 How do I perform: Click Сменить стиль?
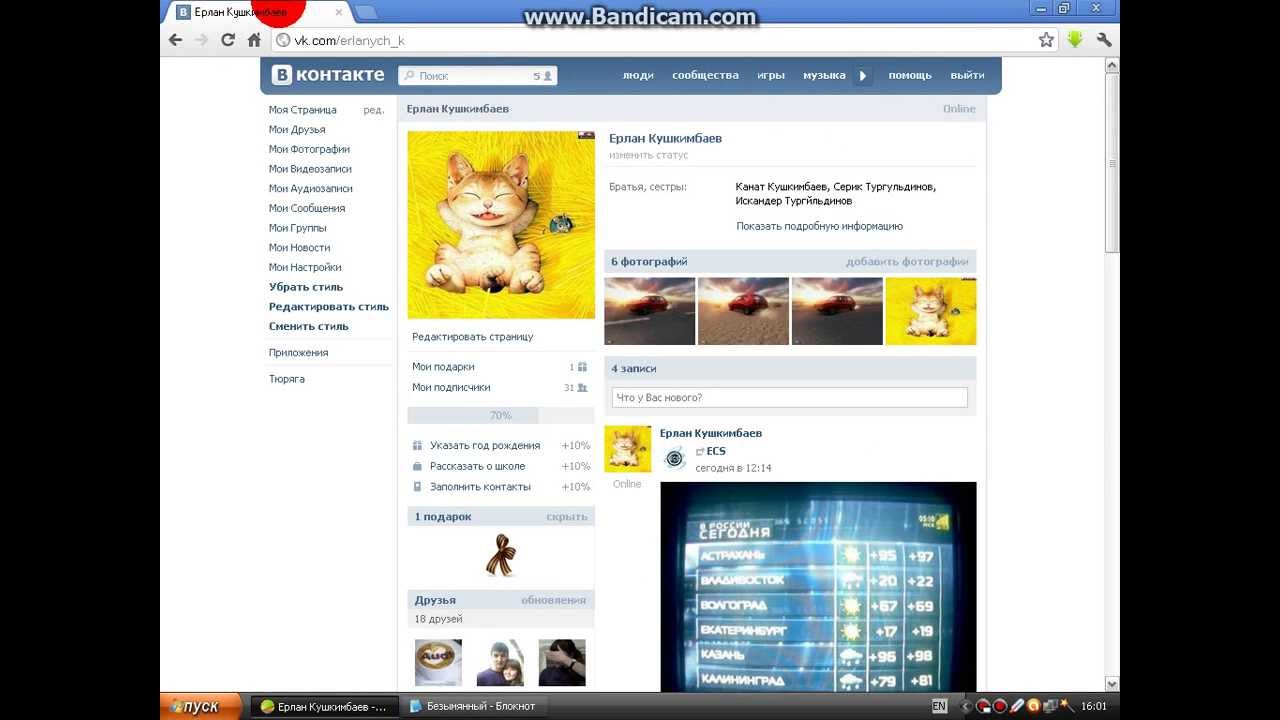coord(309,326)
